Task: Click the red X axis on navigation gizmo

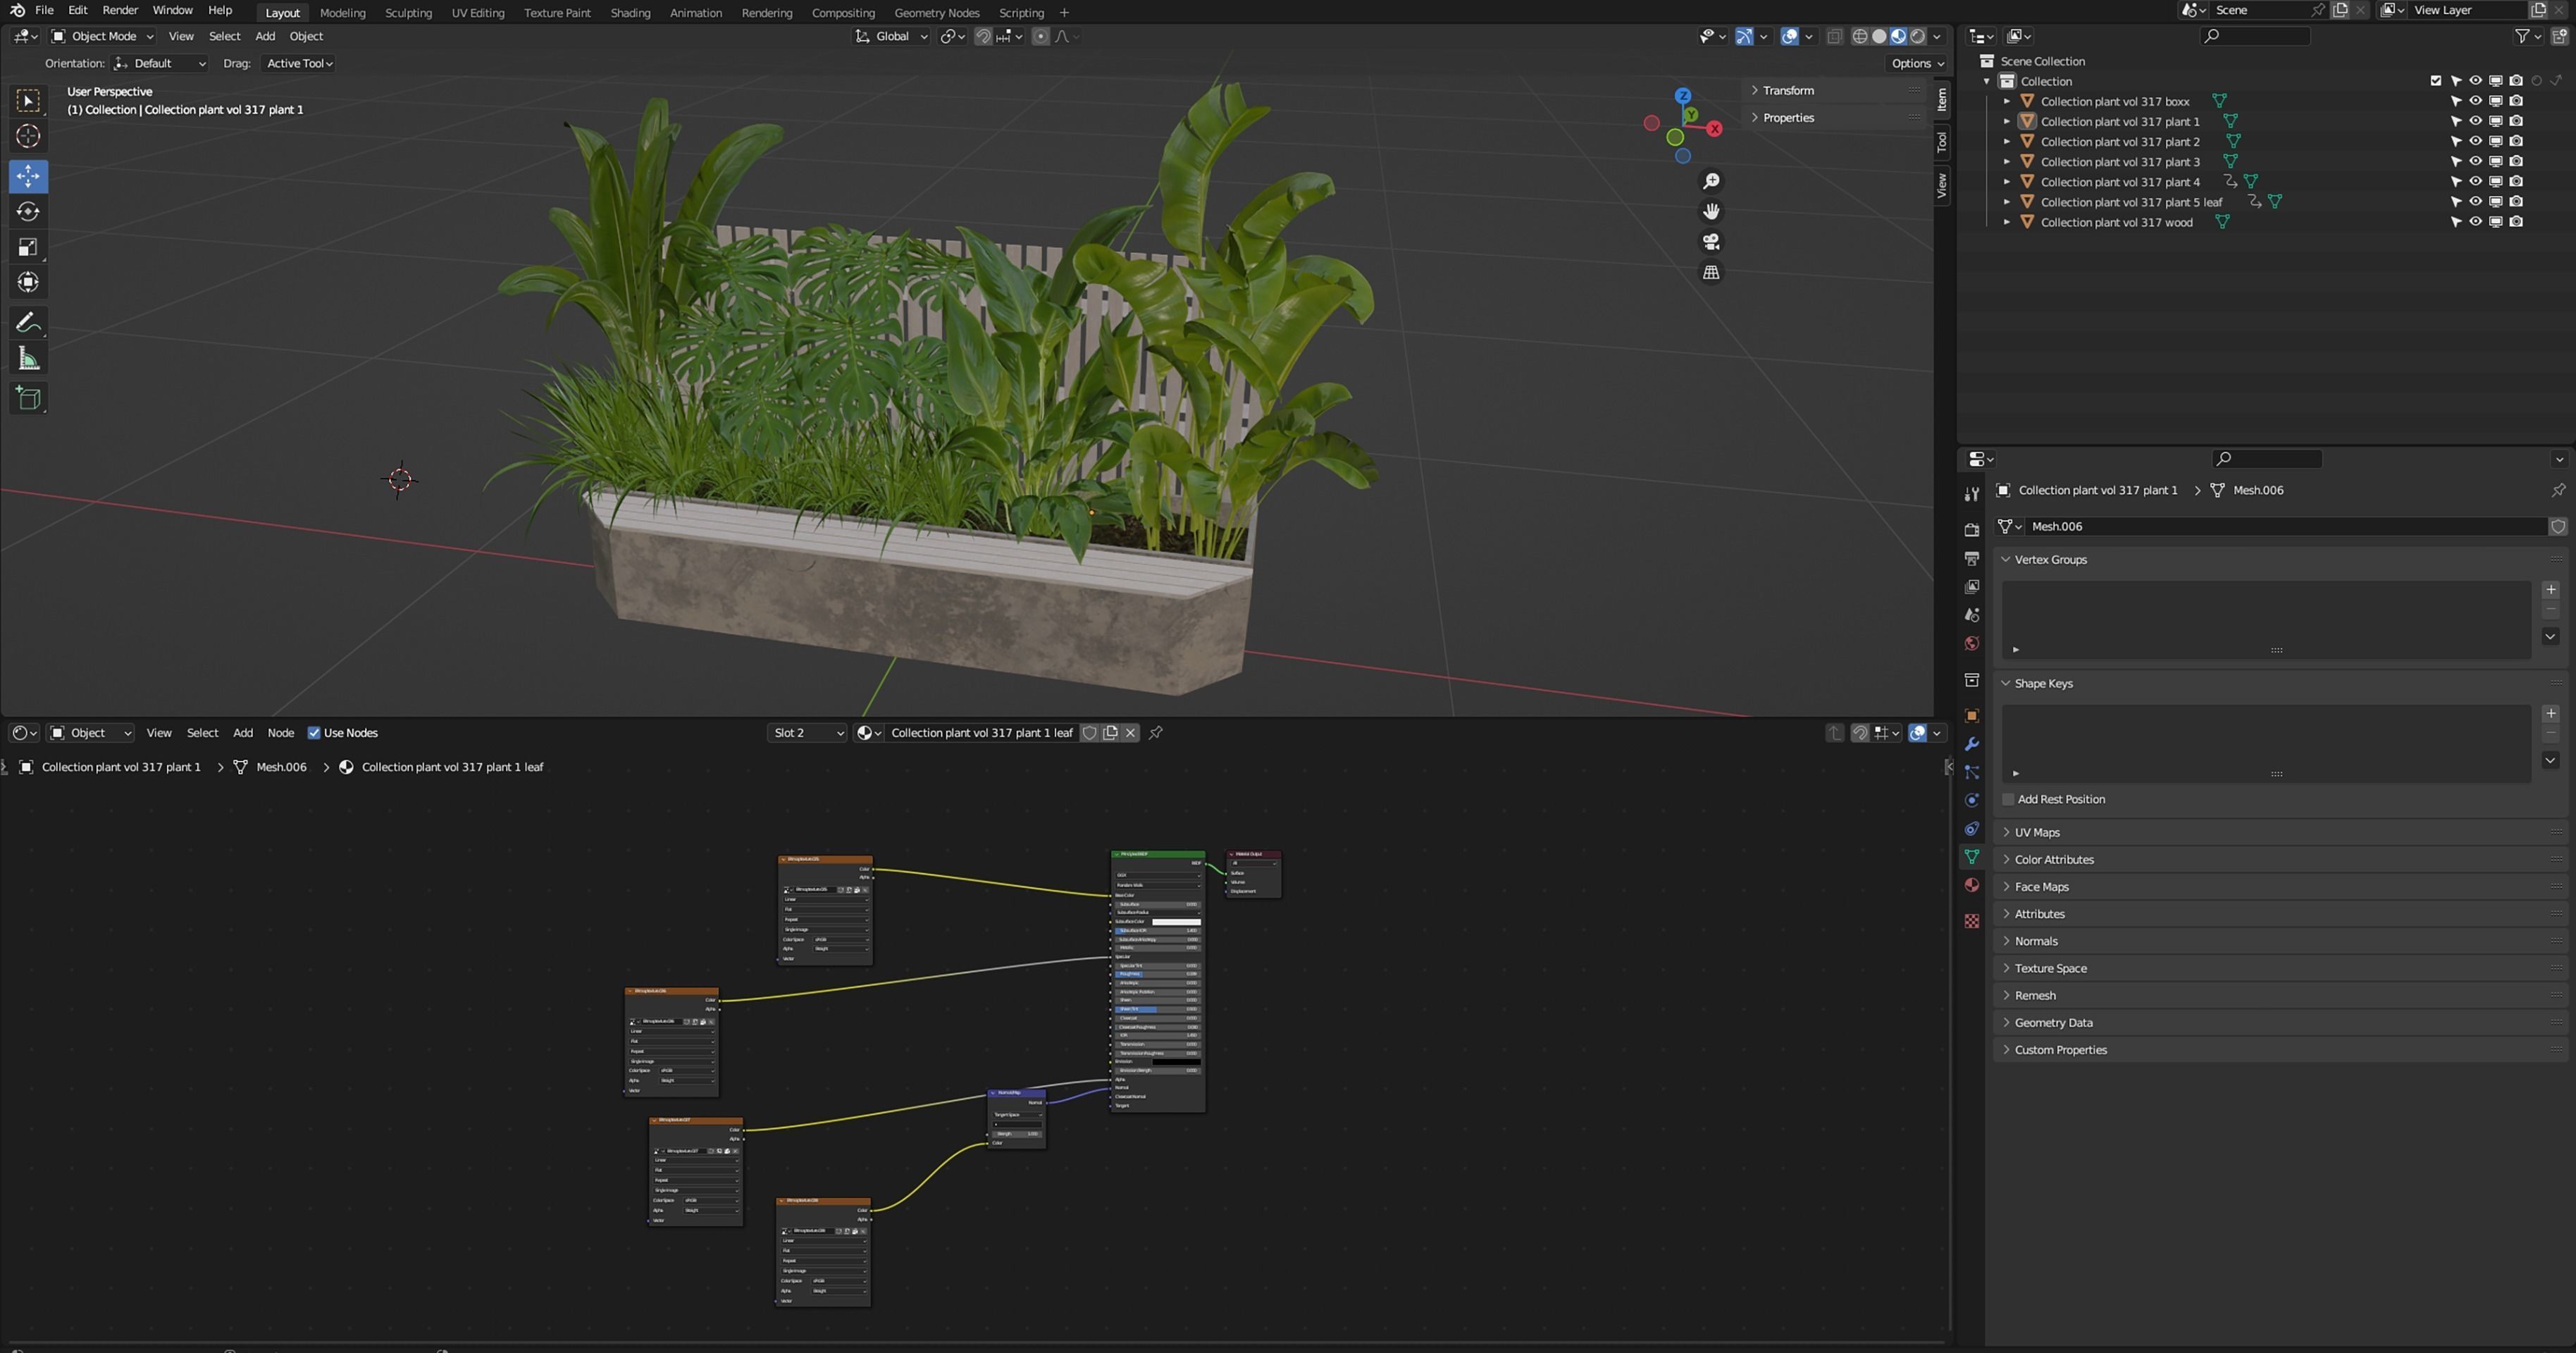Action: coord(1714,129)
